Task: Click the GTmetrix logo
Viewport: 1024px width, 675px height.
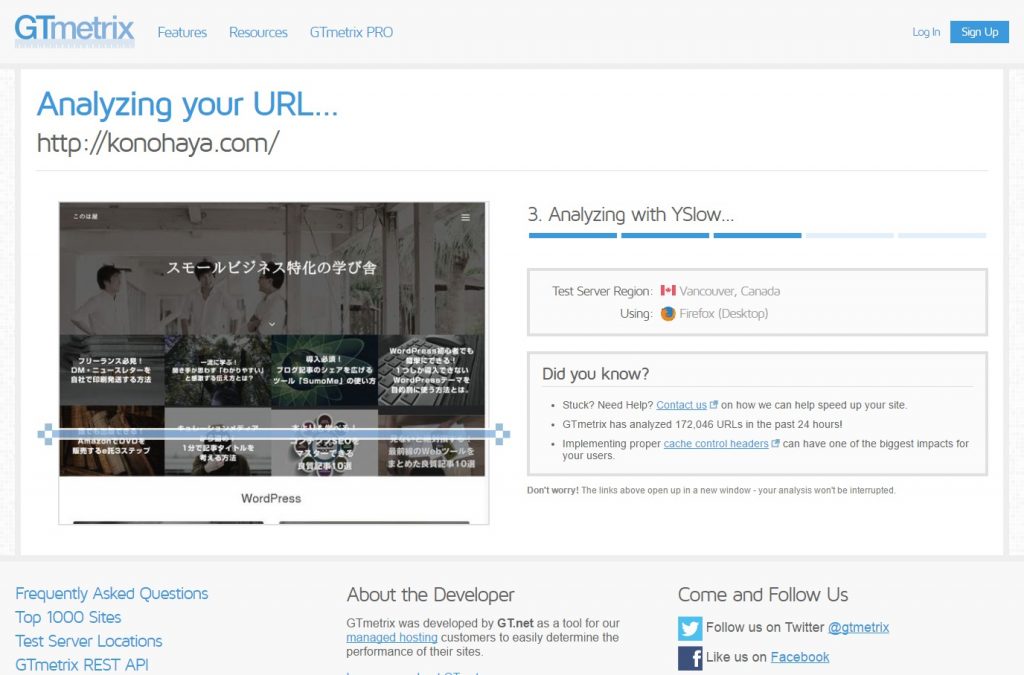Action: pos(74,30)
